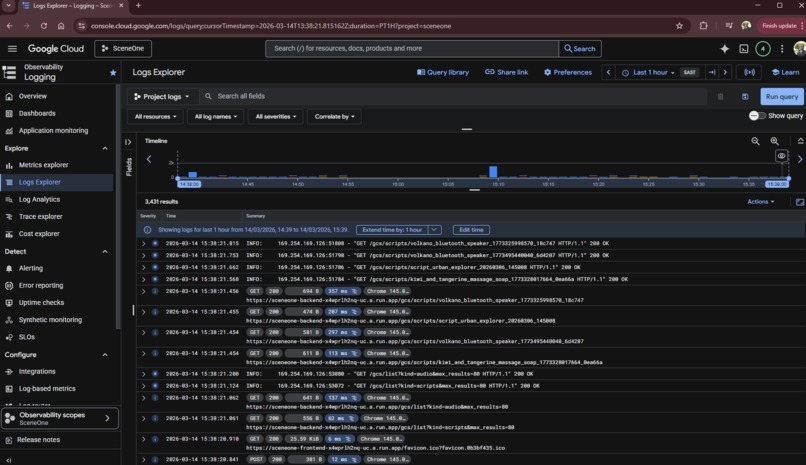Screen dimensions: 806x465
Task: Go to previous time range arrow
Action: point(608,72)
